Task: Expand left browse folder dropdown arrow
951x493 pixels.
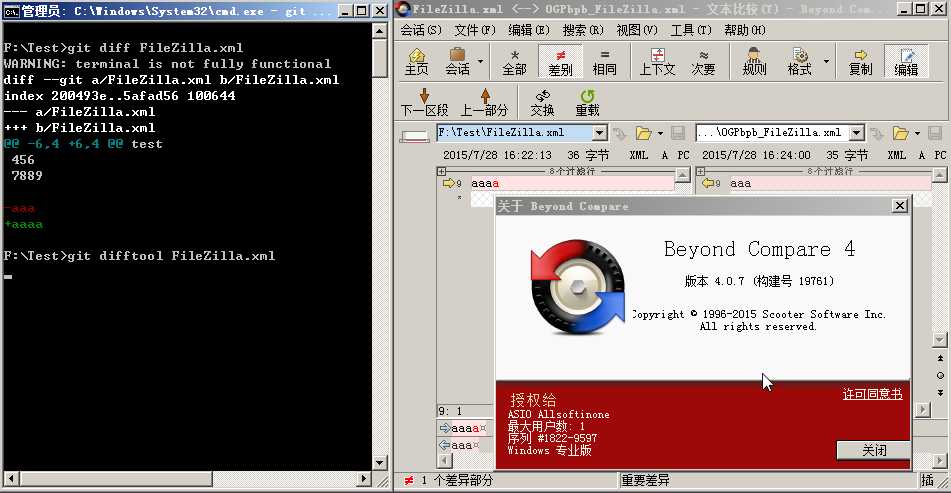Action: pos(660,133)
